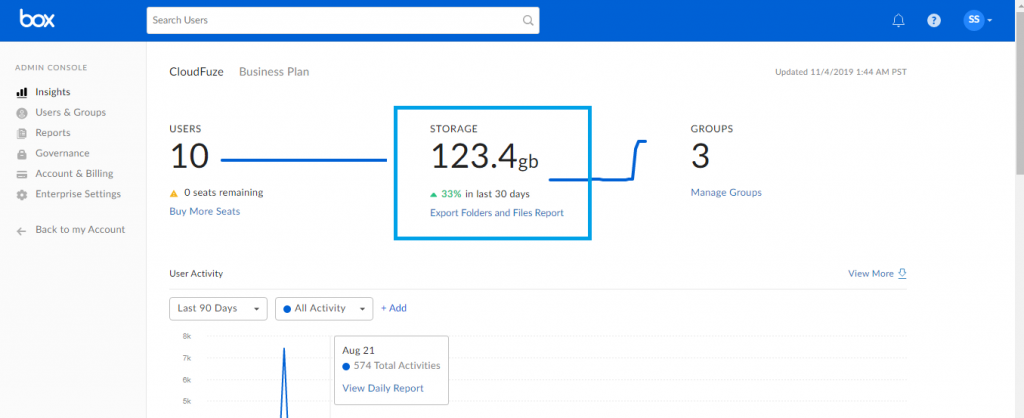Click Manage Groups link

click(726, 193)
